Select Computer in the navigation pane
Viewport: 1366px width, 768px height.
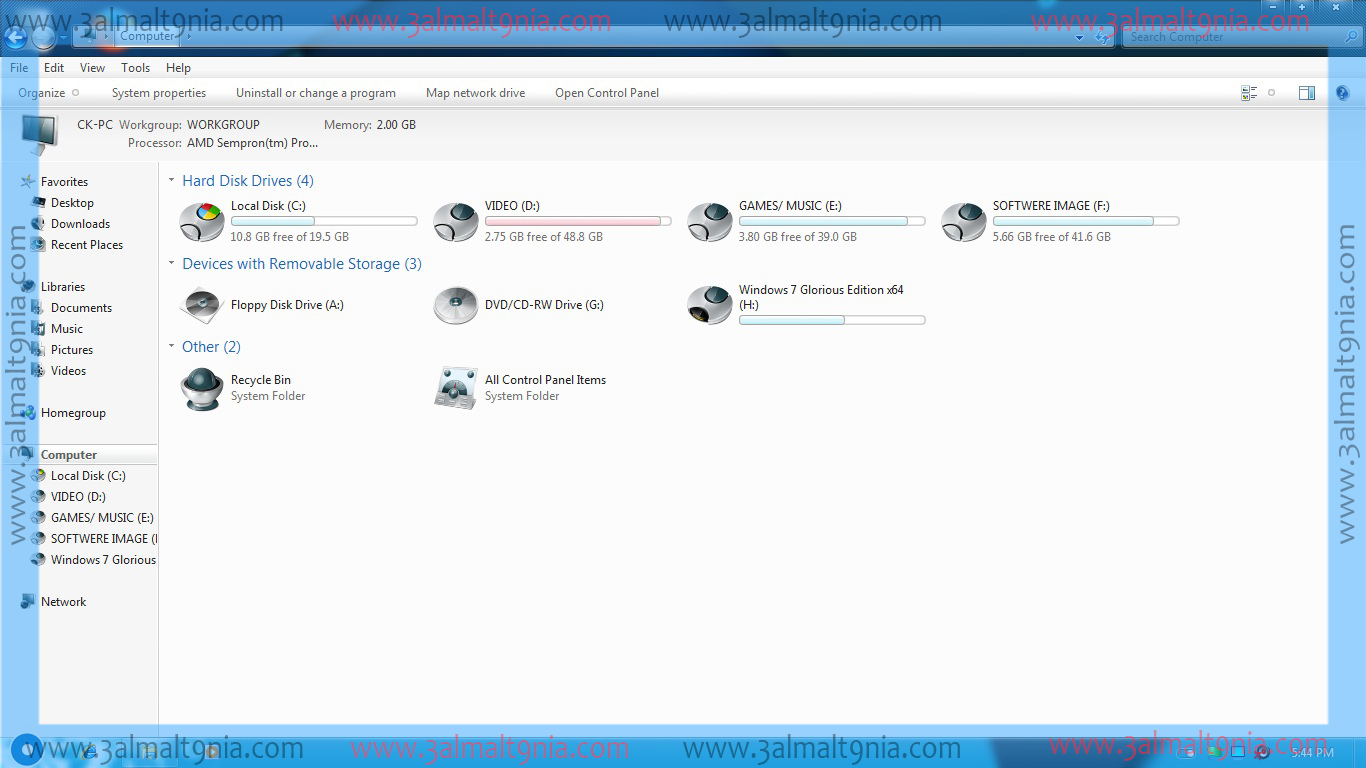point(69,455)
